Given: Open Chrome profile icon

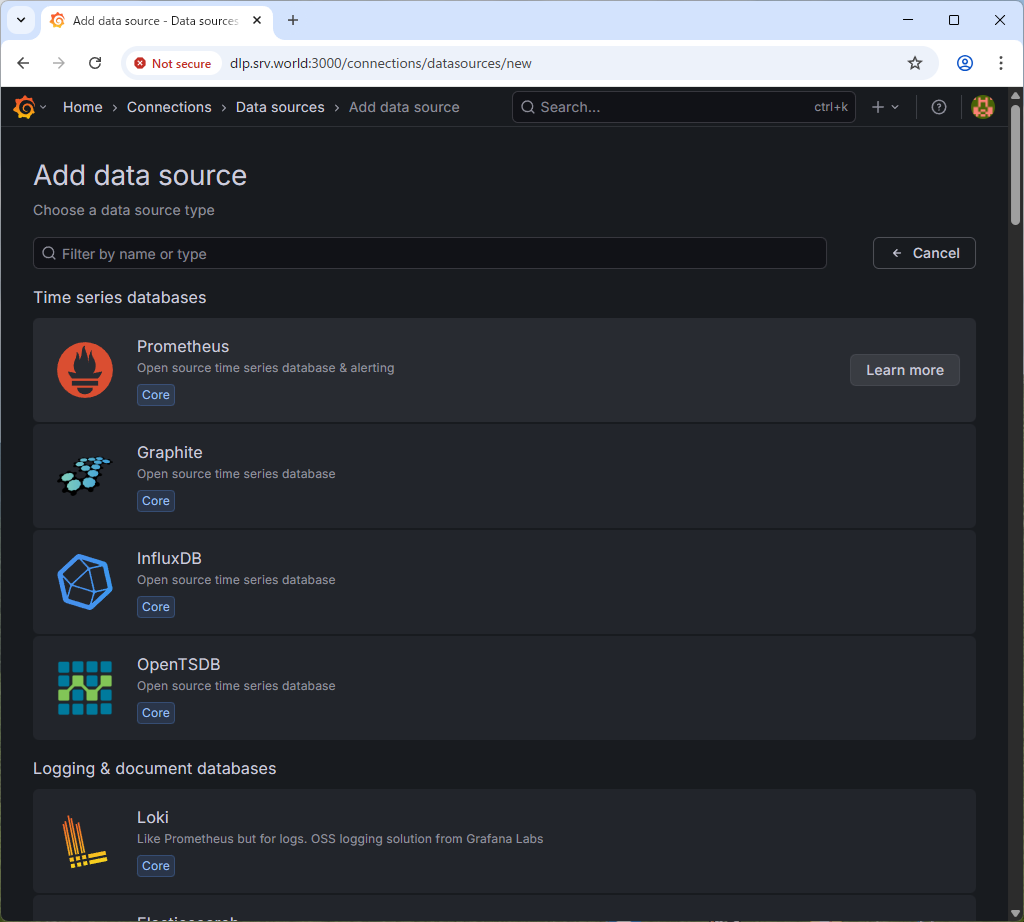Looking at the screenshot, I should 965,63.
